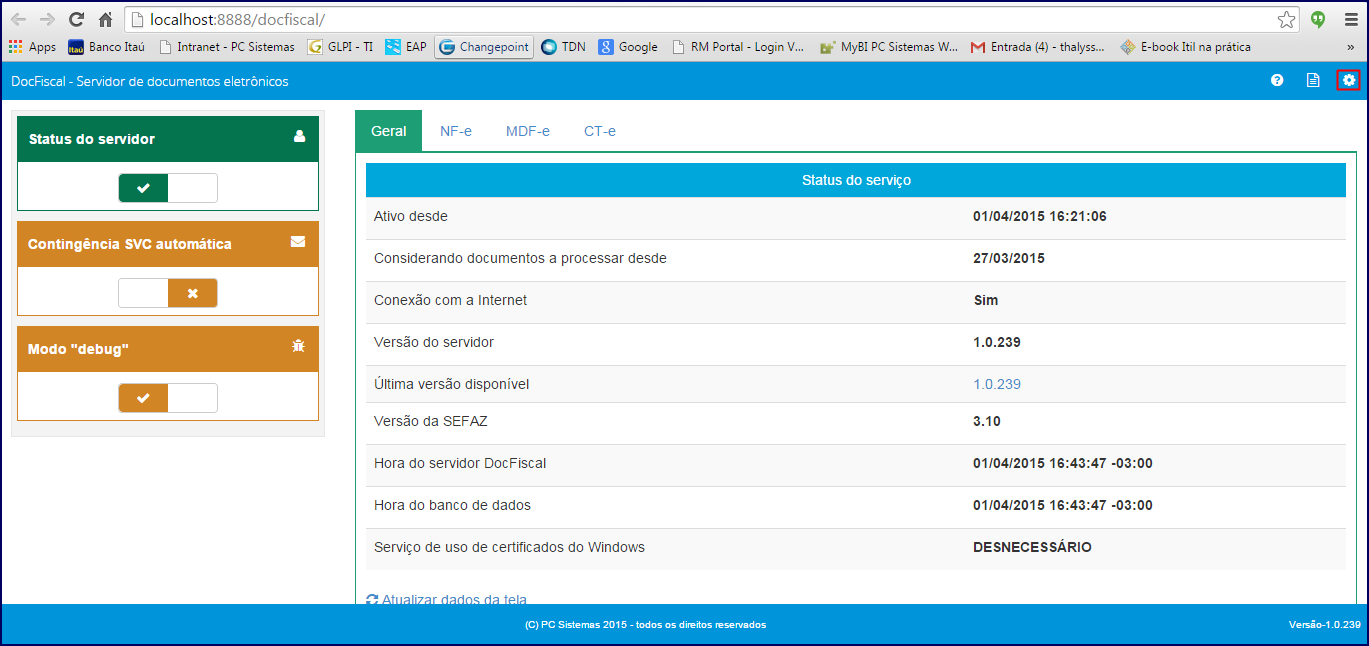
Task: Open the settings gear icon in header
Action: (1349, 80)
